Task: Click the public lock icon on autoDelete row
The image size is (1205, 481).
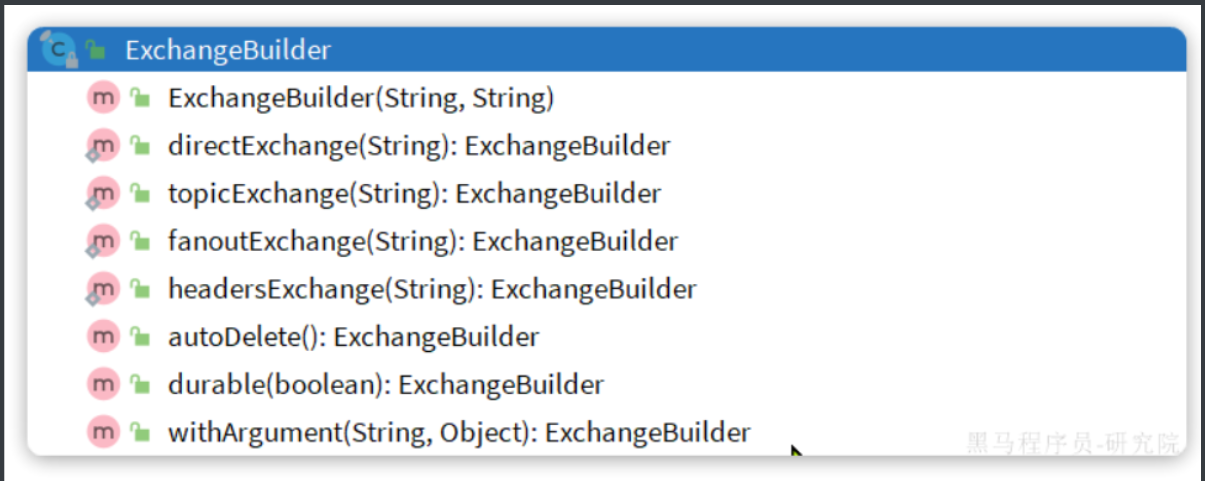Action: tap(140, 337)
